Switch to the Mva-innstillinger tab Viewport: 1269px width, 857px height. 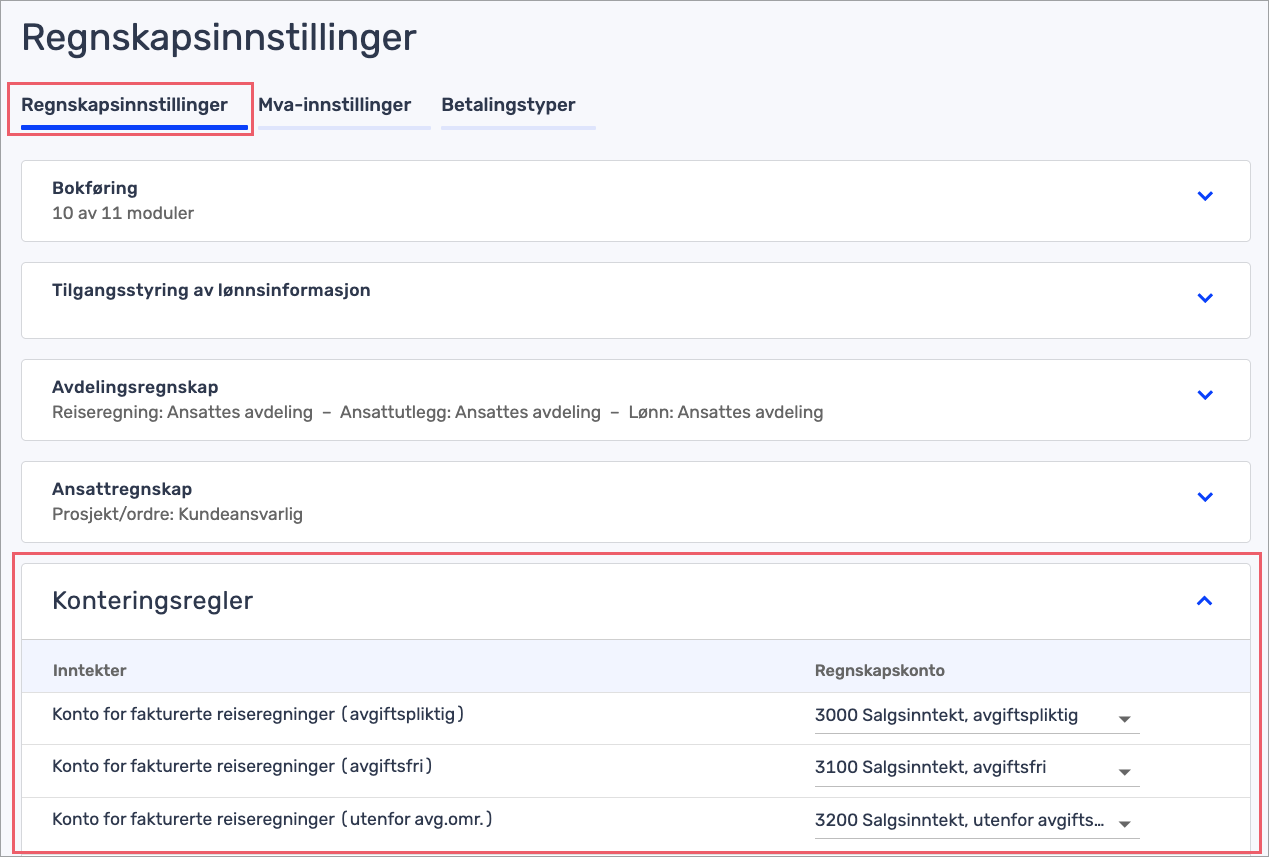[x=335, y=104]
